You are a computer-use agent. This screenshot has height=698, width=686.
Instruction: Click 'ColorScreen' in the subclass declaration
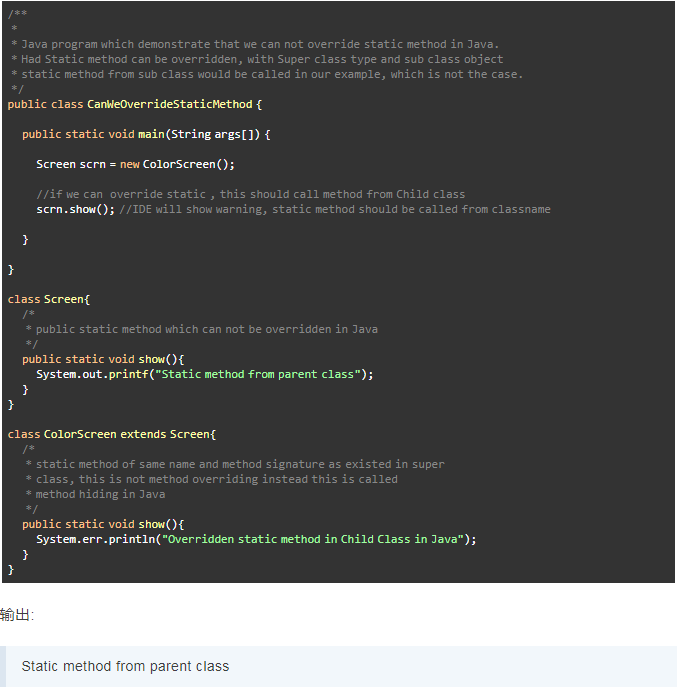(80, 434)
